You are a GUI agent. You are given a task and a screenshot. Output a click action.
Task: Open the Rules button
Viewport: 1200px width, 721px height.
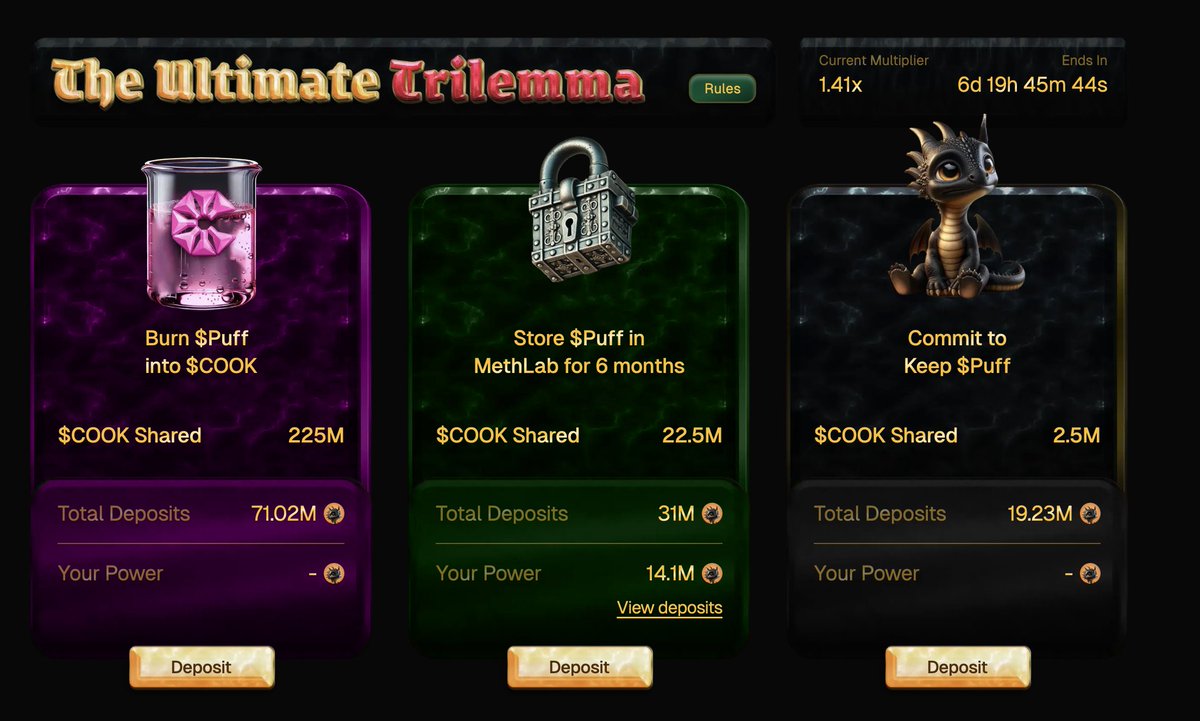[722, 88]
